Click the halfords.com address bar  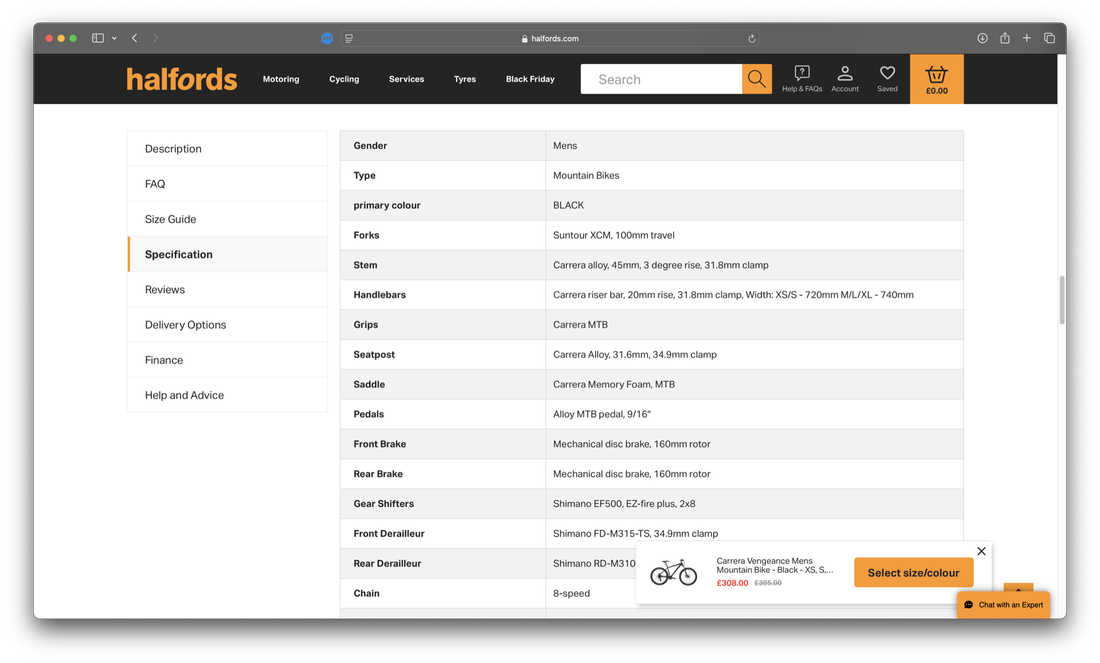point(550,39)
